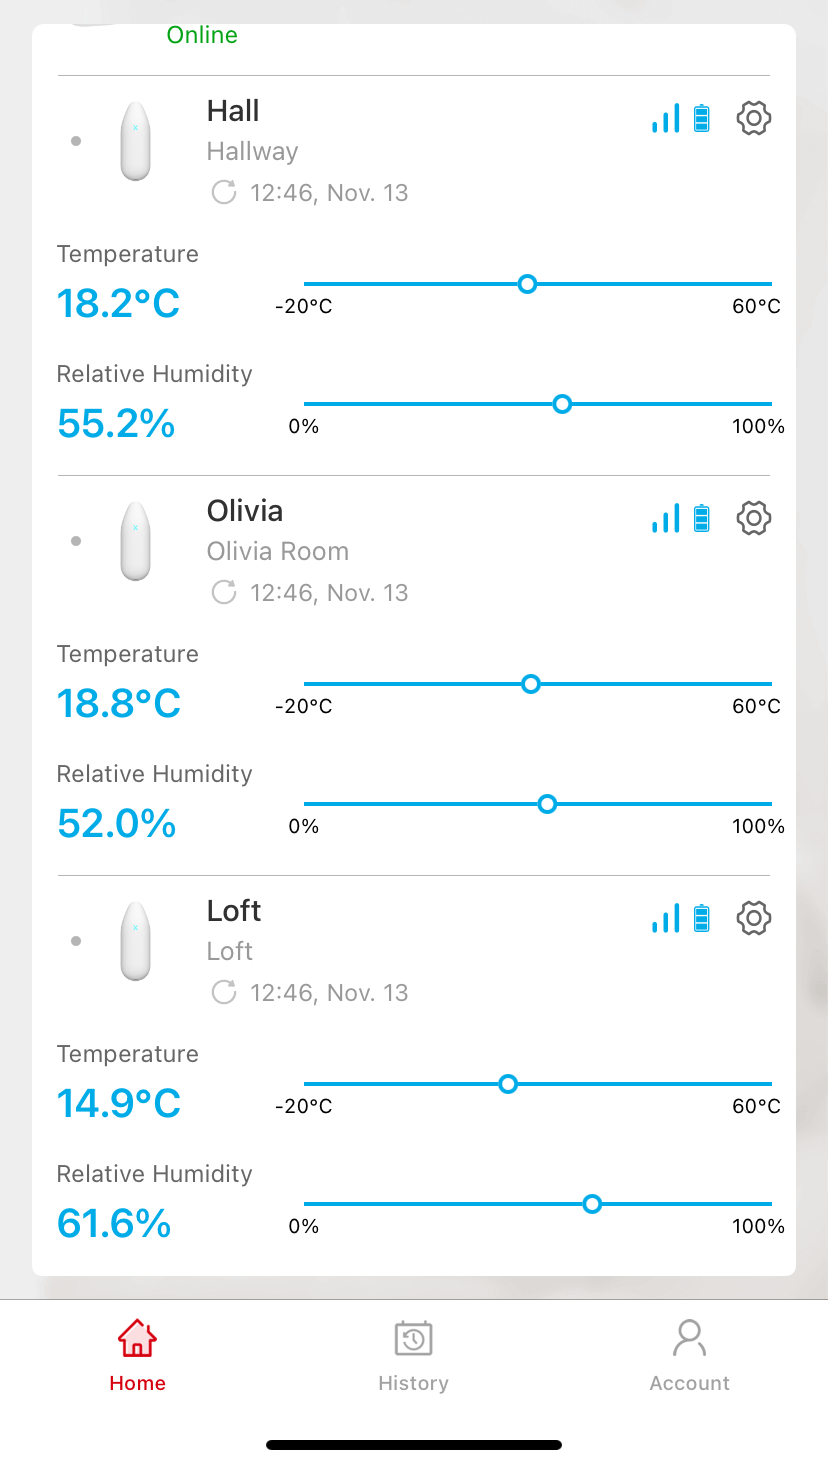828x1466 pixels.
Task: Tap the Hall sensor name
Action: tap(233, 111)
